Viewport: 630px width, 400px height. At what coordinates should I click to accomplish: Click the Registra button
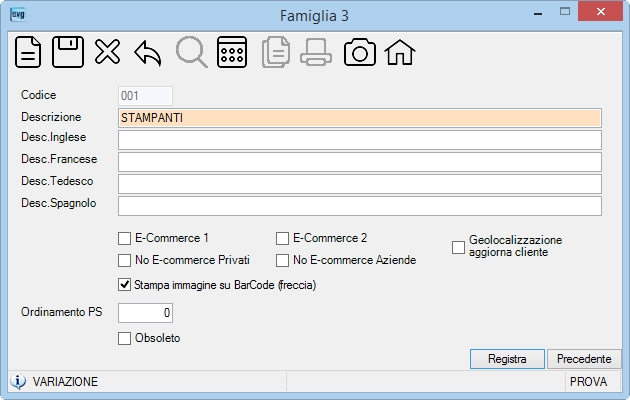point(507,359)
